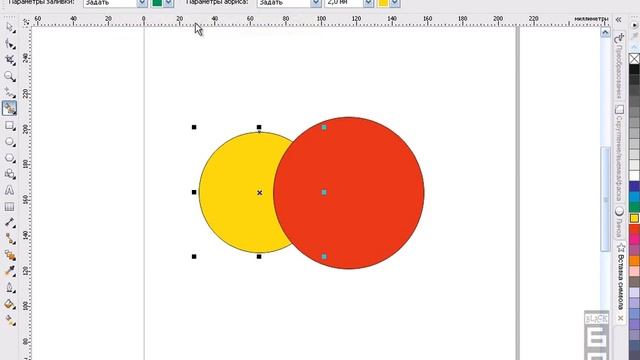The height and width of the screenshot is (360, 640).
Task: Collapse the docker panel with double chevron
Action: [x=619, y=20]
